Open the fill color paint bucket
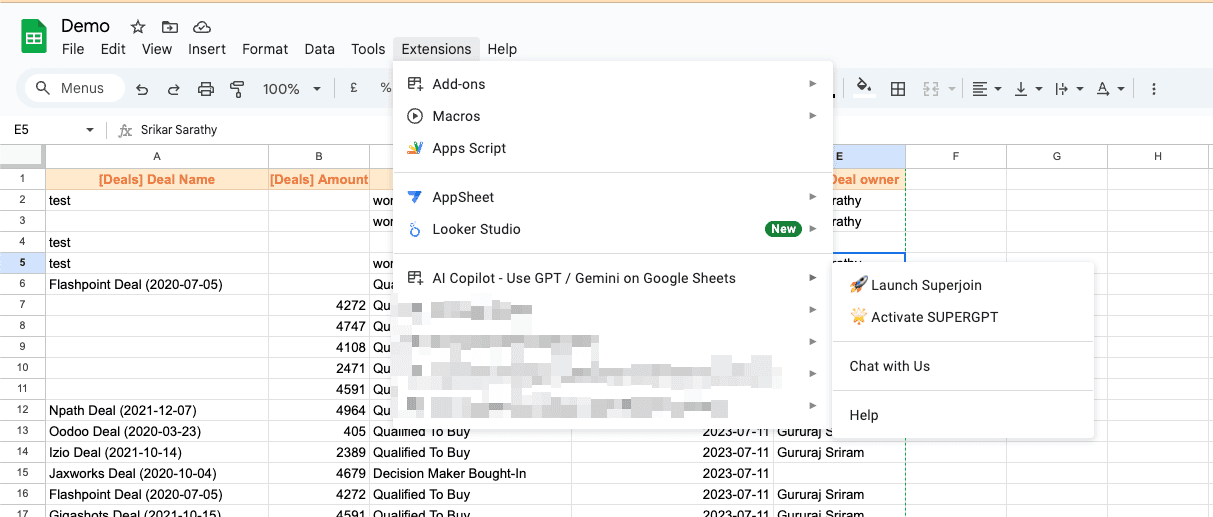Image resolution: width=1213 pixels, height=517 pixels. (865, 88)
